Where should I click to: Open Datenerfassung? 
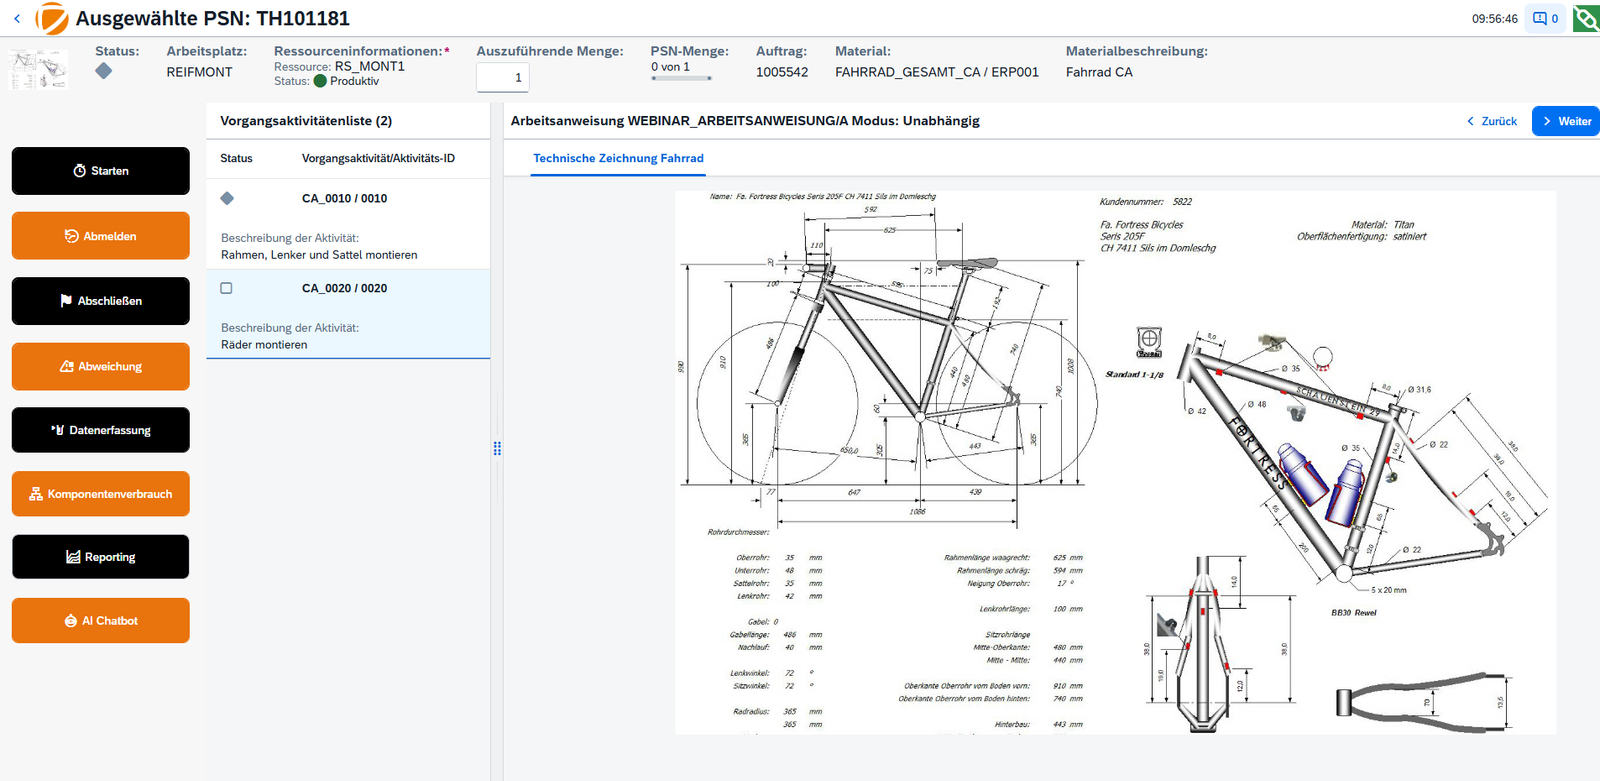(101, 430)
